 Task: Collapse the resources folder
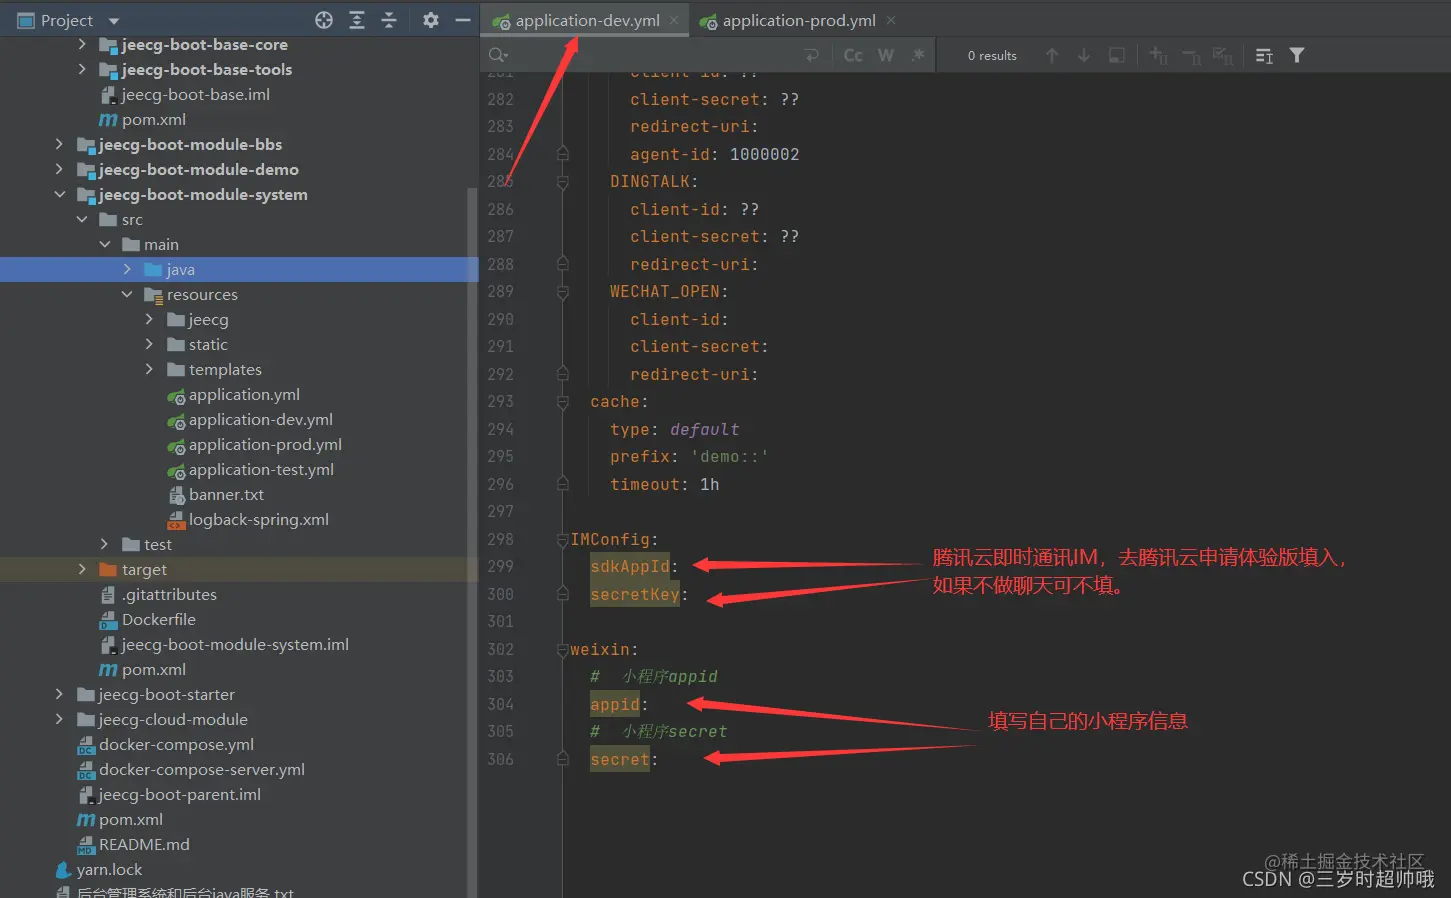(x=127, y=294)
